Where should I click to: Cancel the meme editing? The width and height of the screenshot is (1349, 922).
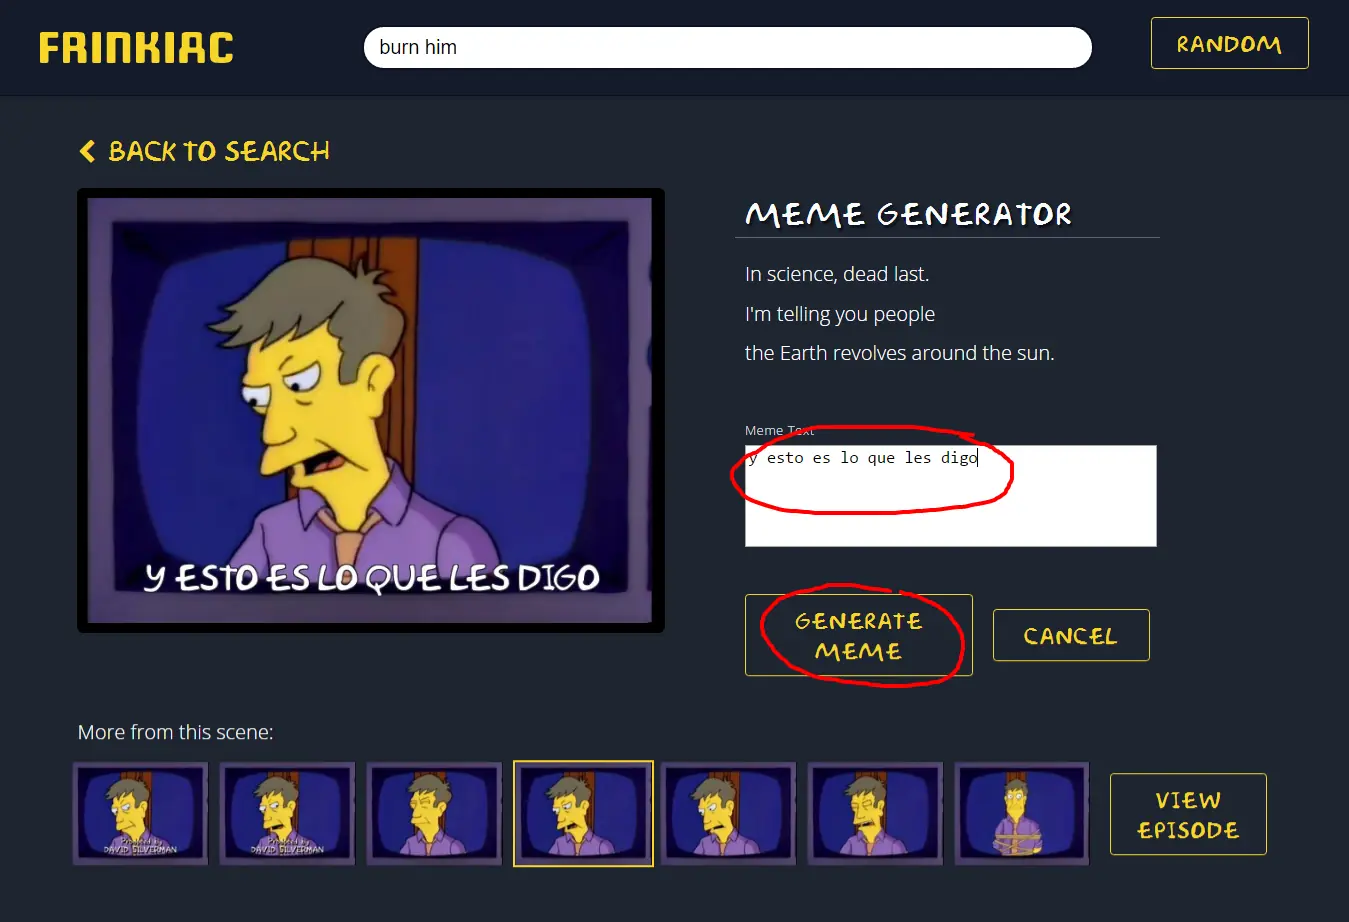click(x=1070, y=635)
